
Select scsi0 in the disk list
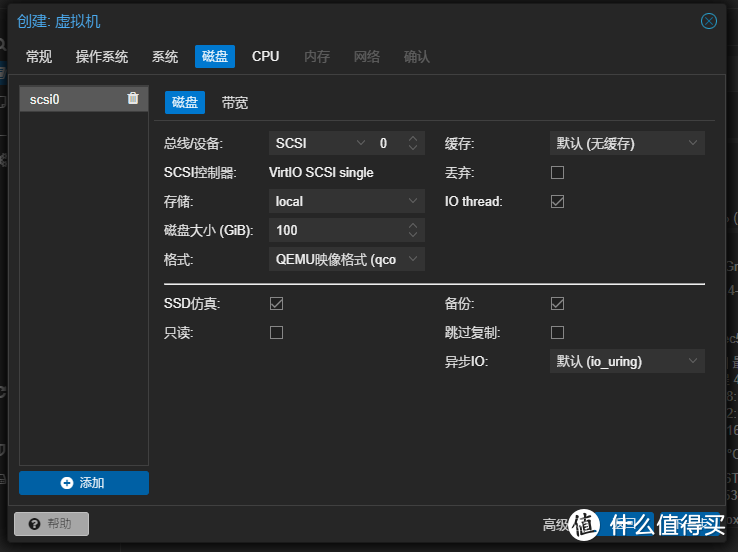click(70, 98)
